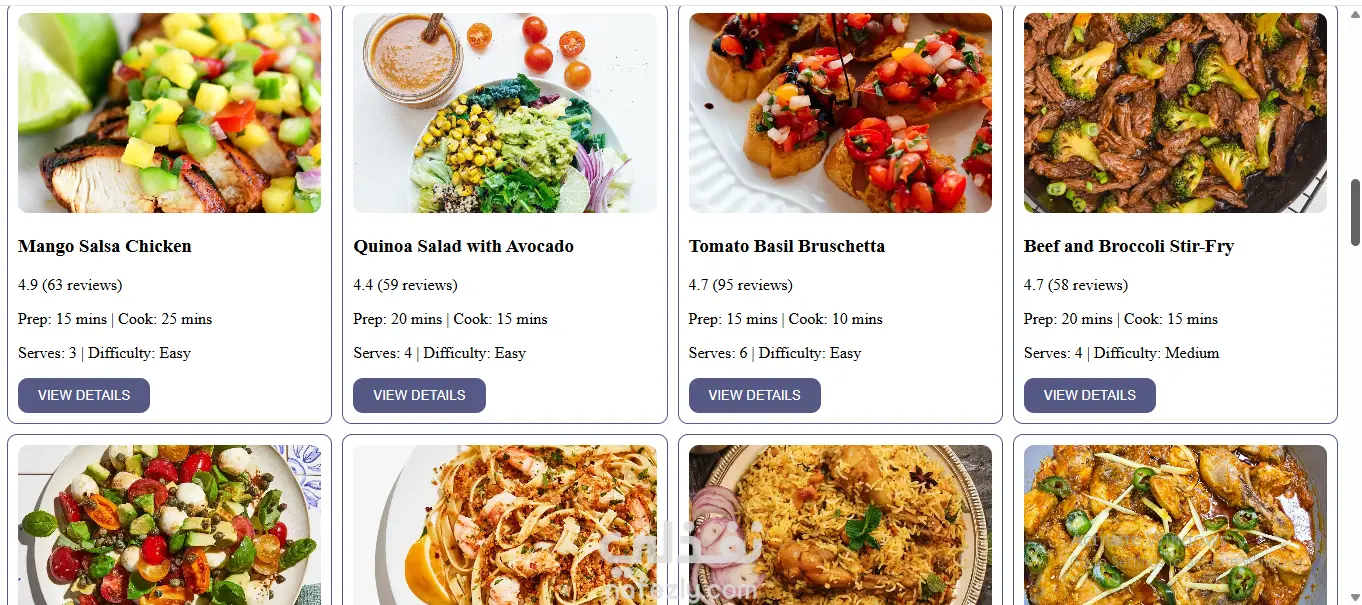
Task: Open the Beef and Broccoli Stir-Fry heading
Action: (x=1129, y=246)
